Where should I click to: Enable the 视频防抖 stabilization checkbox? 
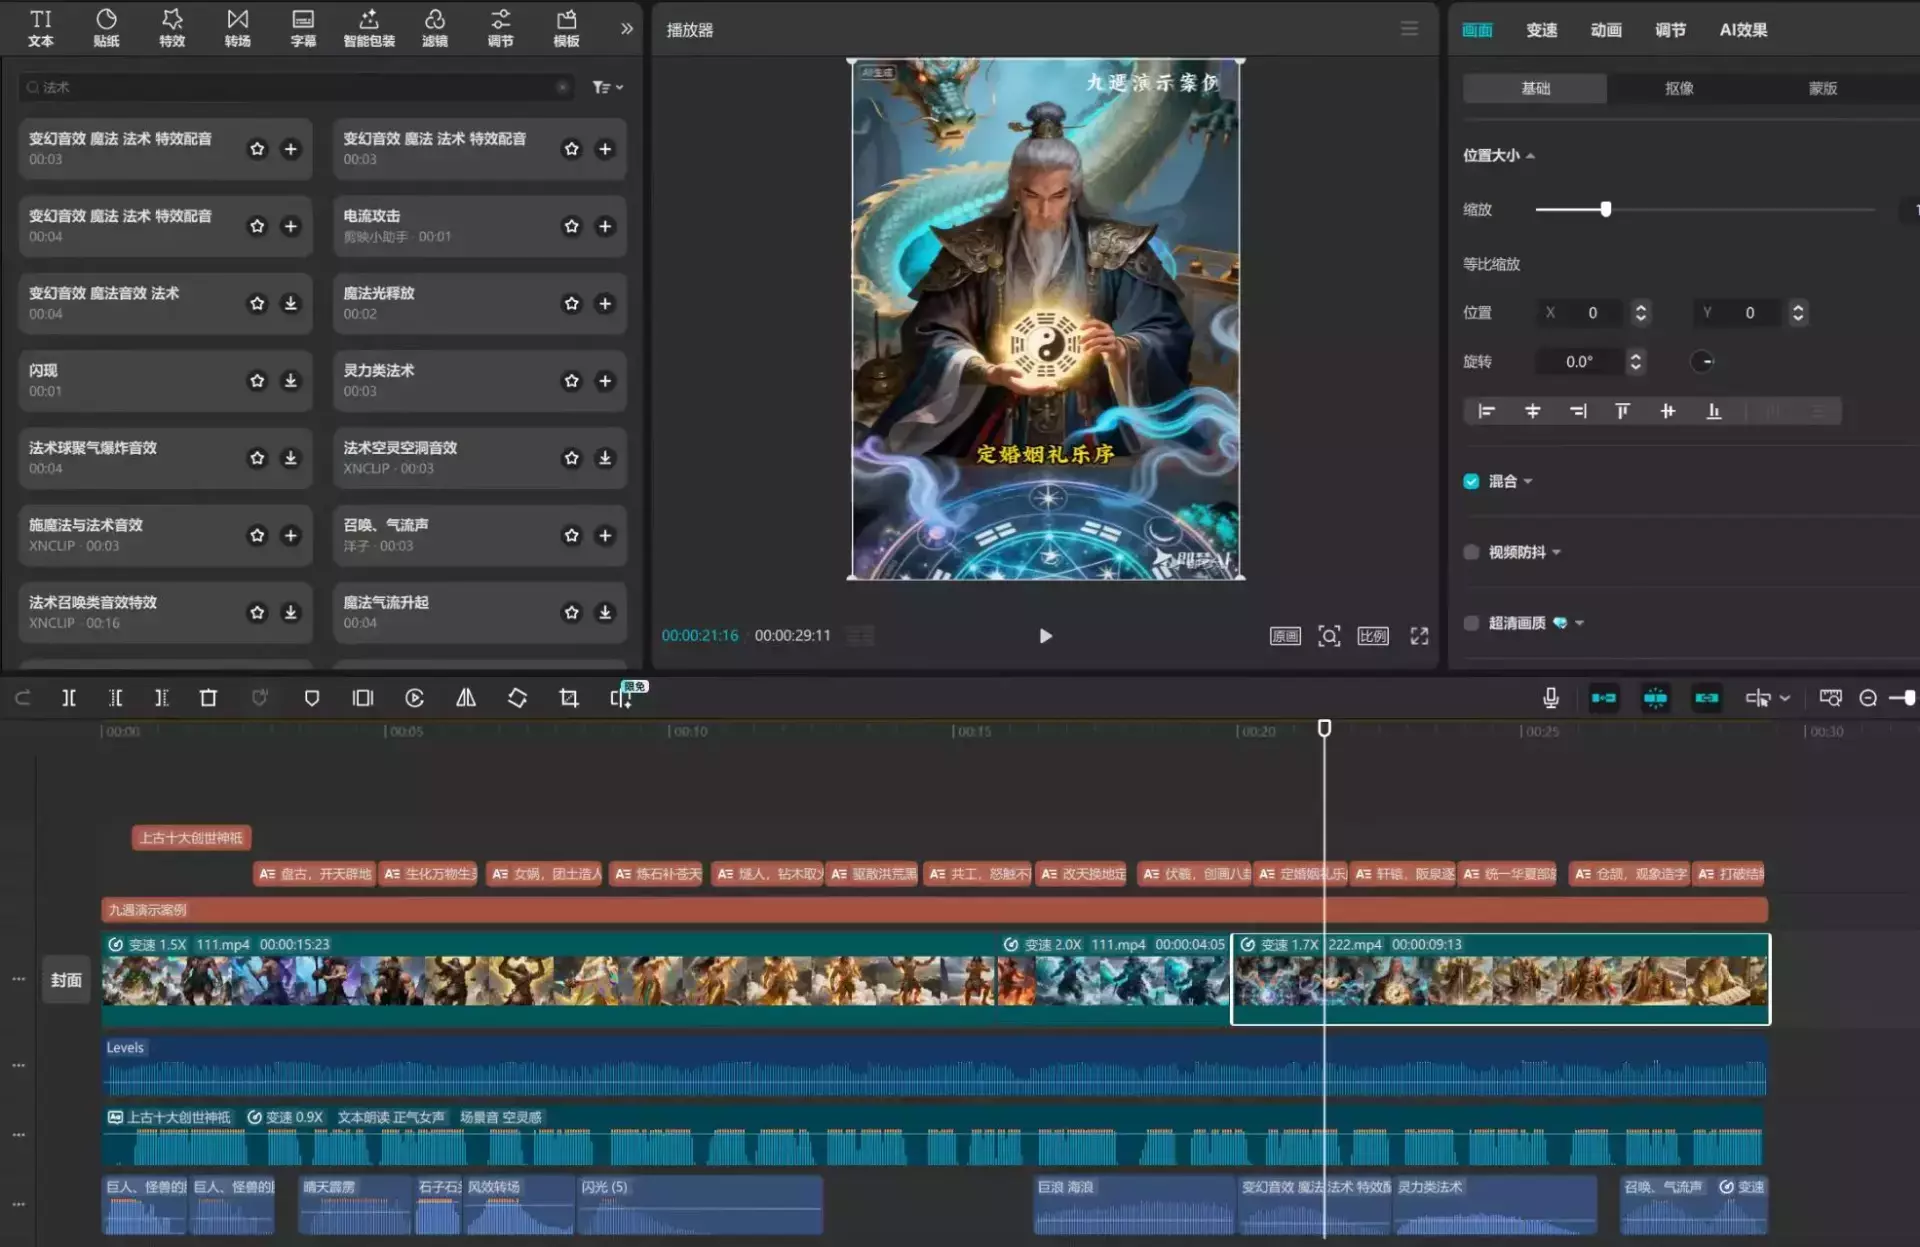[x=1471, y=552]
